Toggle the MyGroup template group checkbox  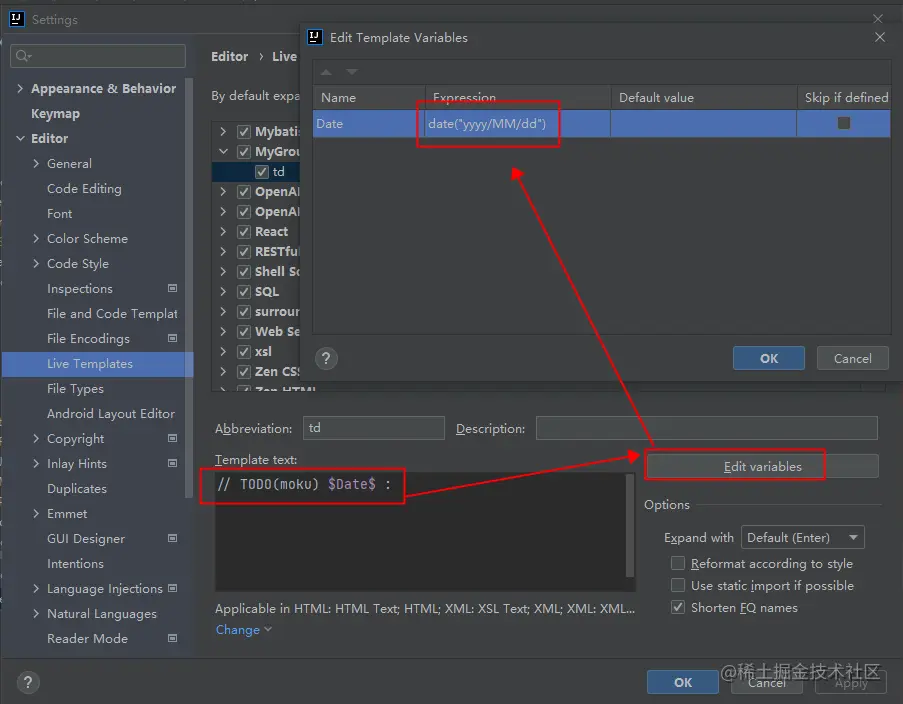[x=244, y=152]
